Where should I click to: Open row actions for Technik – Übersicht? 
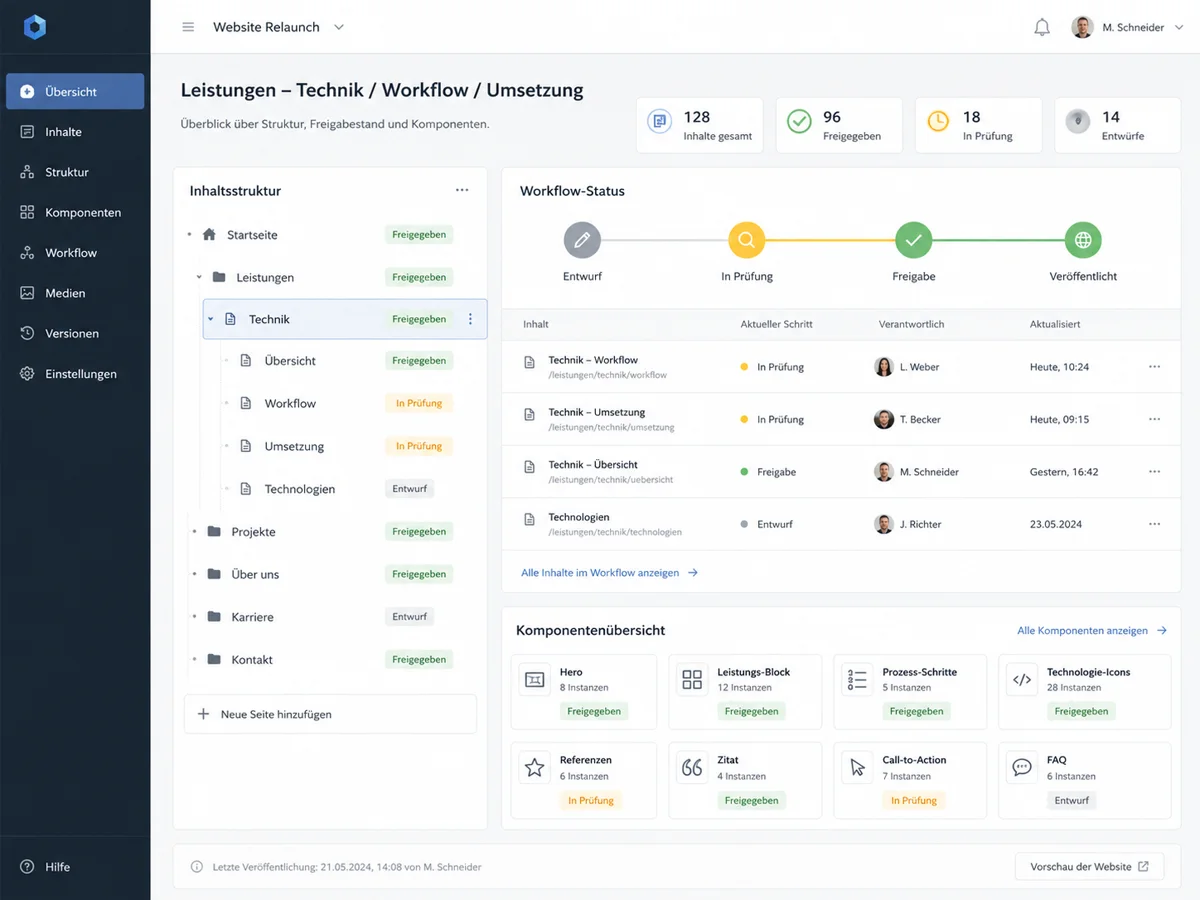(x=1155, y=471)
